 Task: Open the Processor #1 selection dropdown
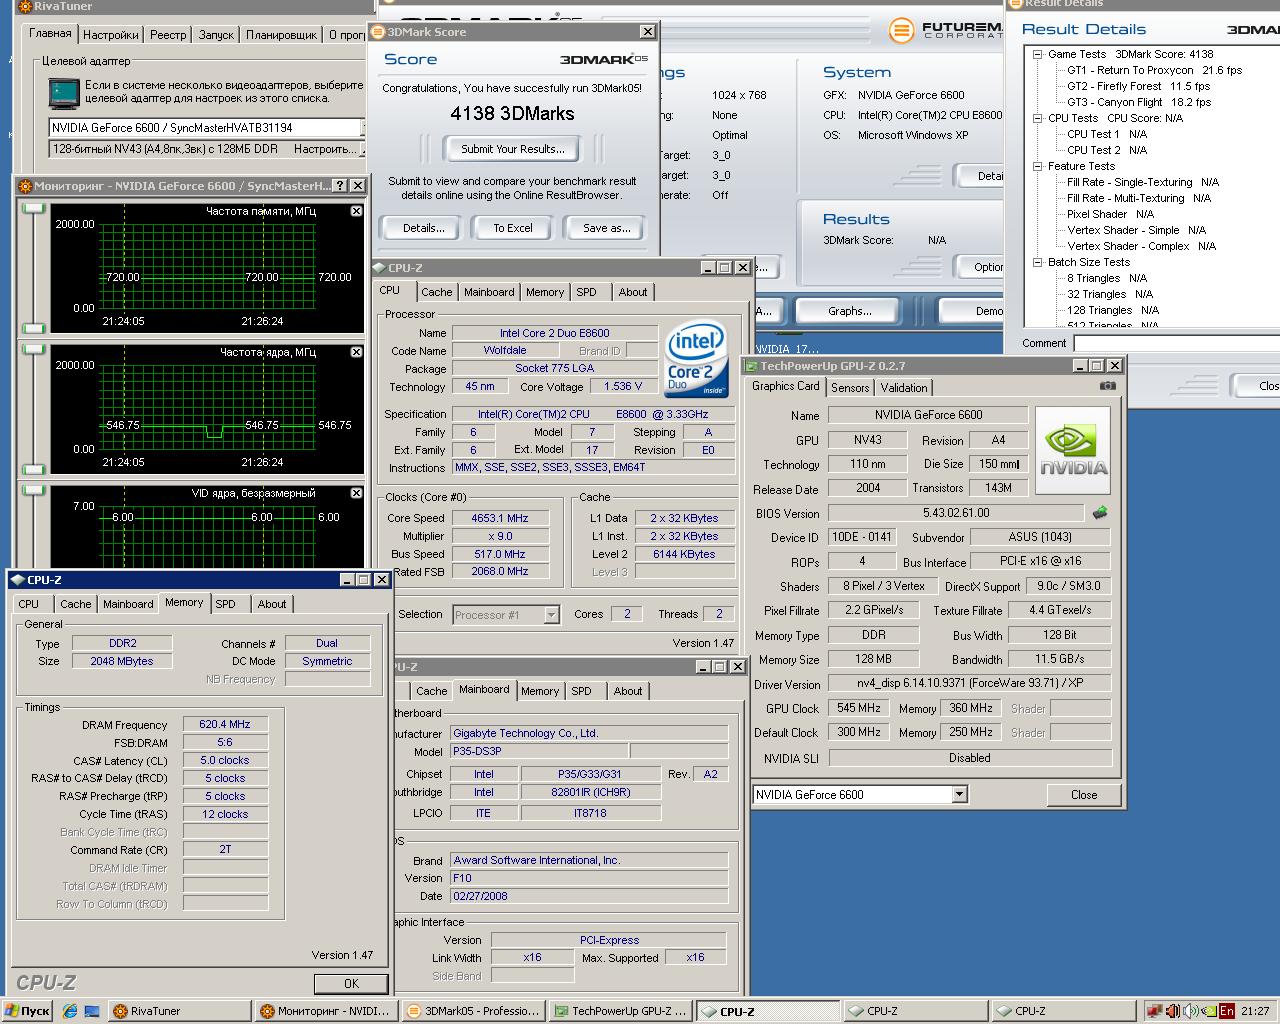click(551, 615)
